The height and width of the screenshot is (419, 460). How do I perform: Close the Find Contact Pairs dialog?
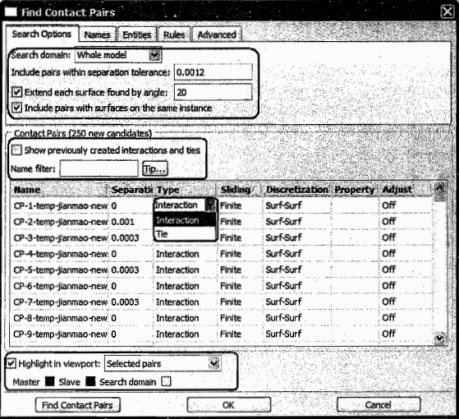(x=447, y=12)
